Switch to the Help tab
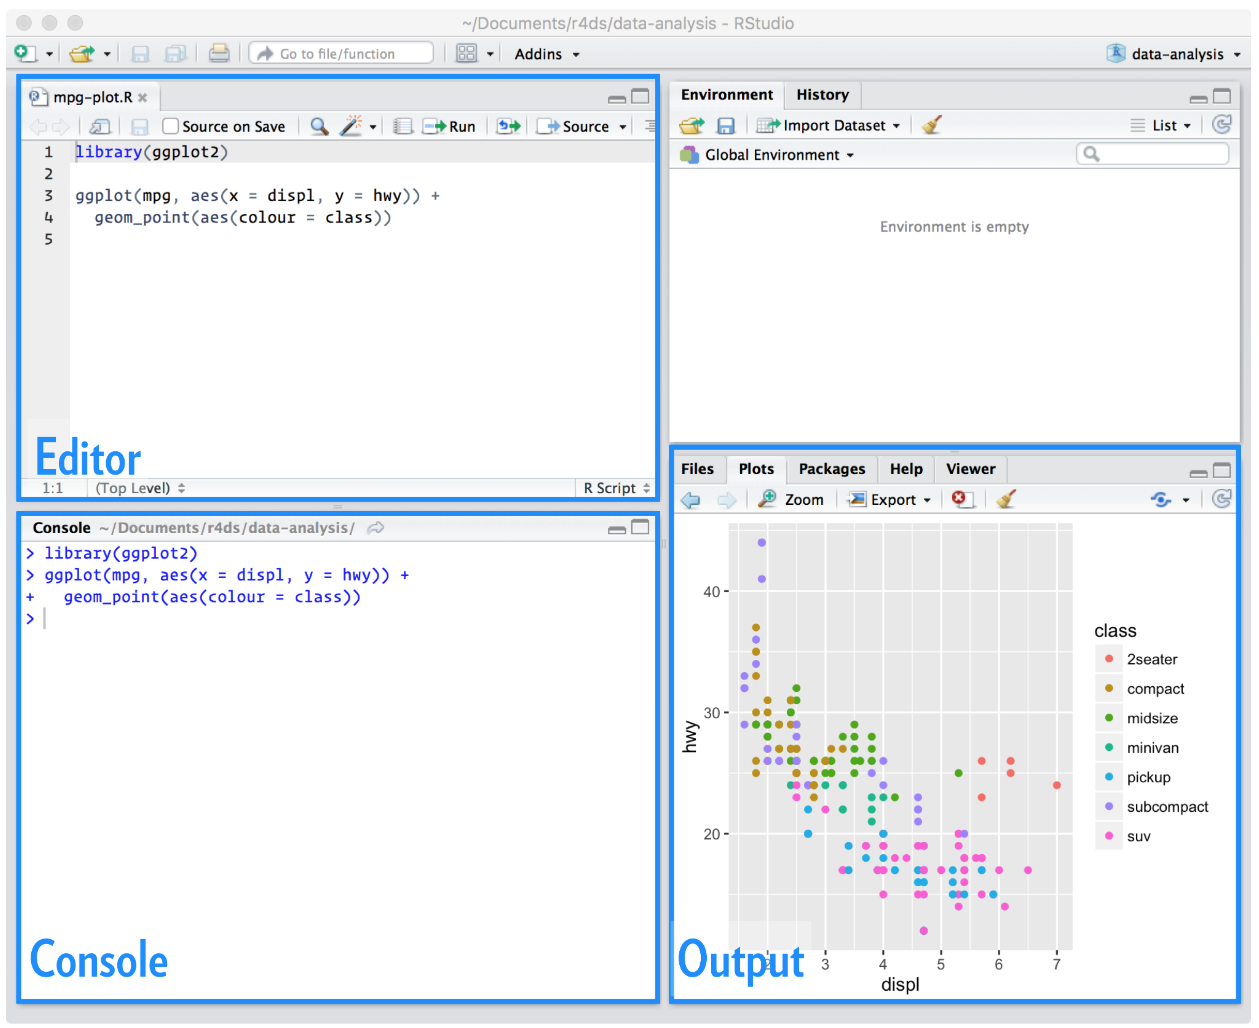The height and width of the screenshot is (1028, 1259). [x=906, y=469]
